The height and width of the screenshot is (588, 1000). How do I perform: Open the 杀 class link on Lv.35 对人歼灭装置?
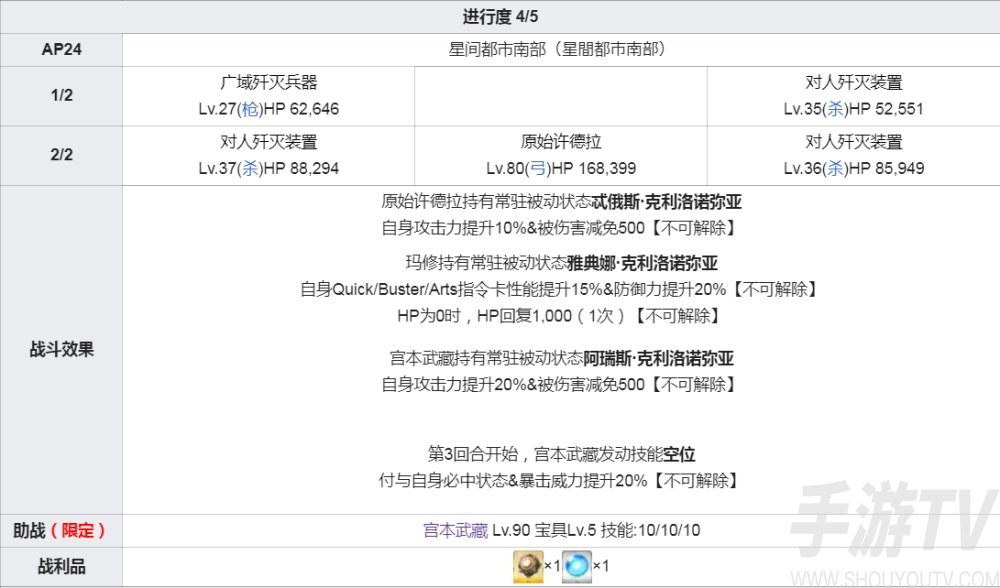click(x=835, y=109)
